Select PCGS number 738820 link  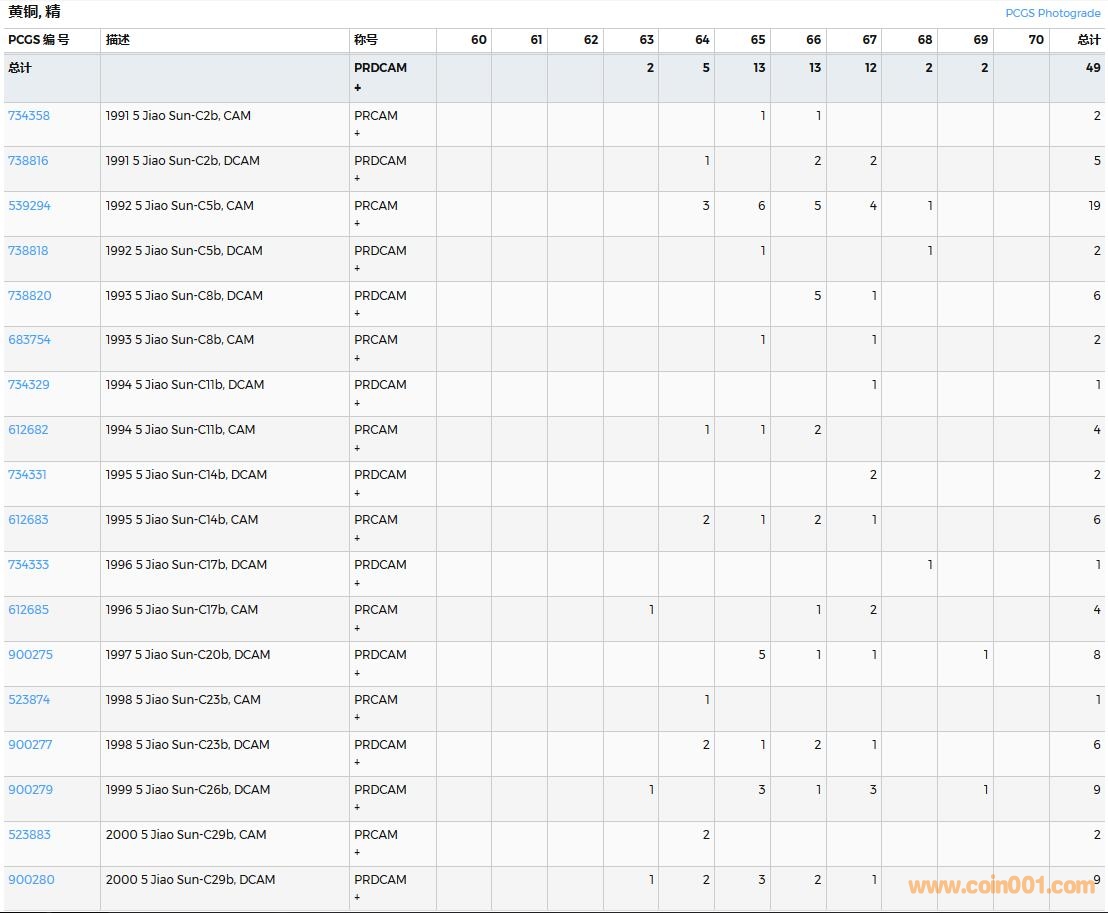pos(29,296)
